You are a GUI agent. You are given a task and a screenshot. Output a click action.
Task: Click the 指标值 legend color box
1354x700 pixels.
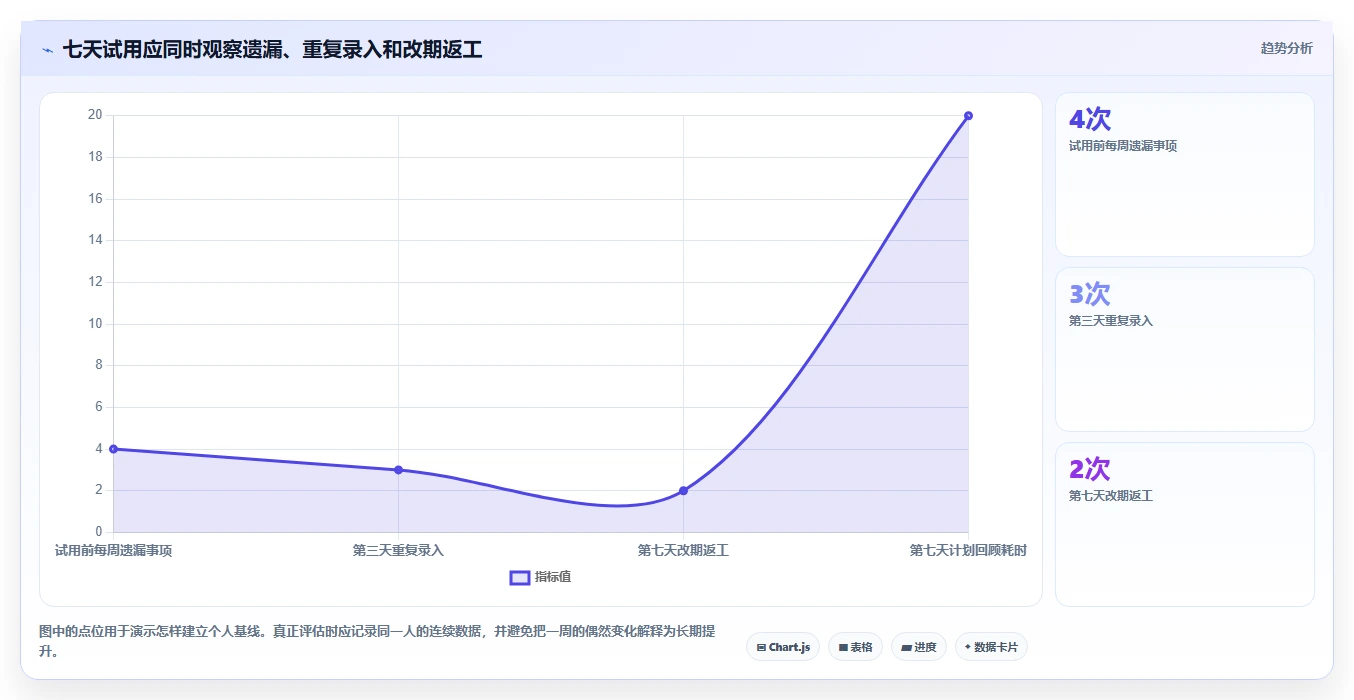tap(520, 577)
